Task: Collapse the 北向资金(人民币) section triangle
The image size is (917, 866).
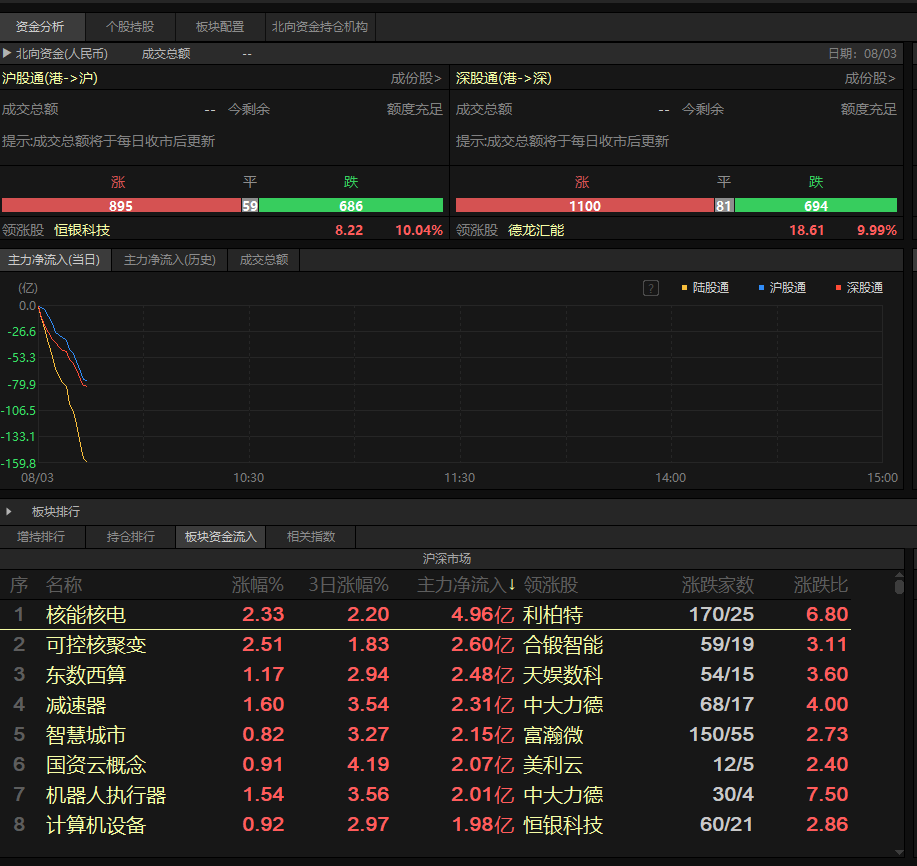Action: pyautogui.click(x=7, y=53)
